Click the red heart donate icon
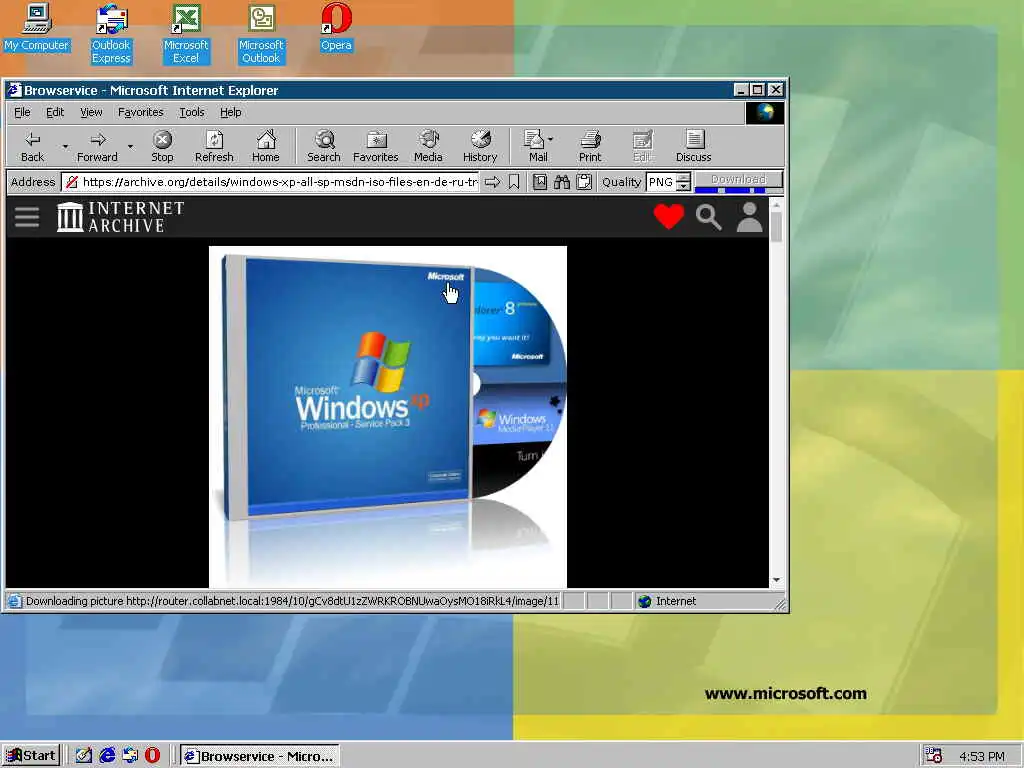The image size is (1024, 768). tap(669, 216)
